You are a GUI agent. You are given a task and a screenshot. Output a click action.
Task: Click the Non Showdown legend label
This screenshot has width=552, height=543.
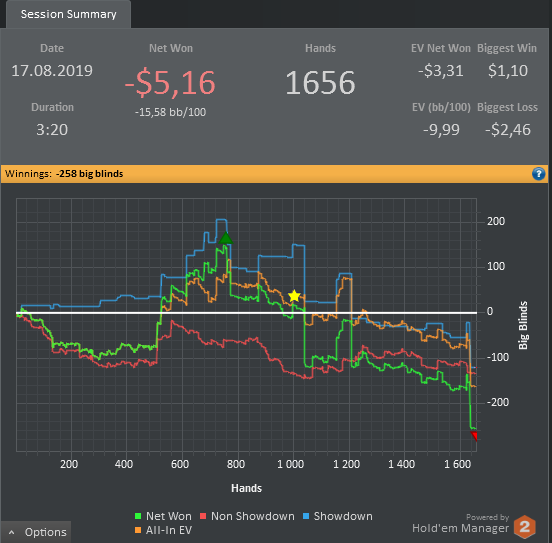[x=253, y=516]
